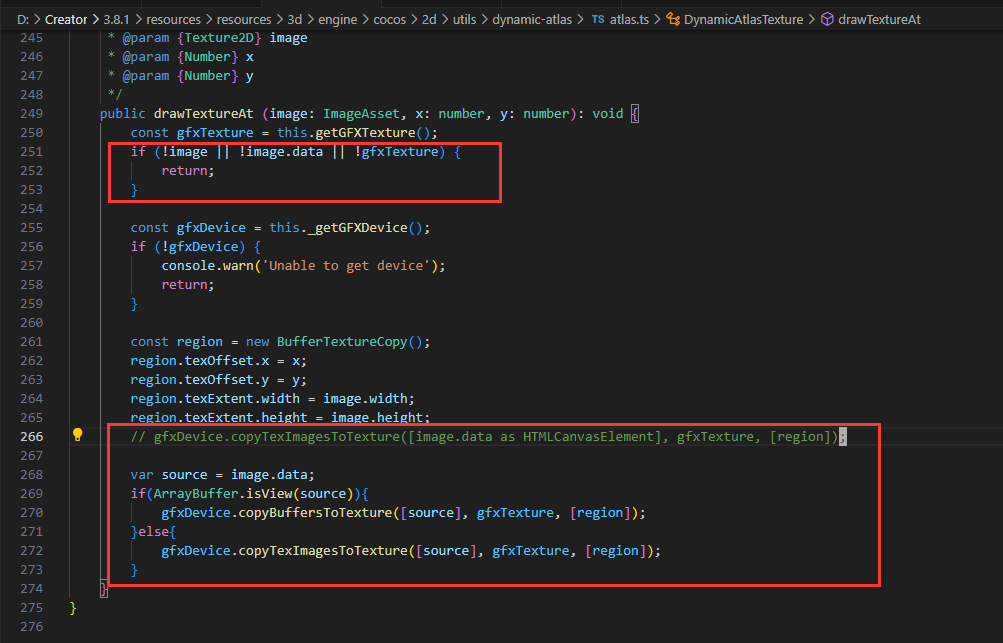Select the '2d' breadcrumb folder
This screenshot has height=643, width=1003.
pos(429,20)
